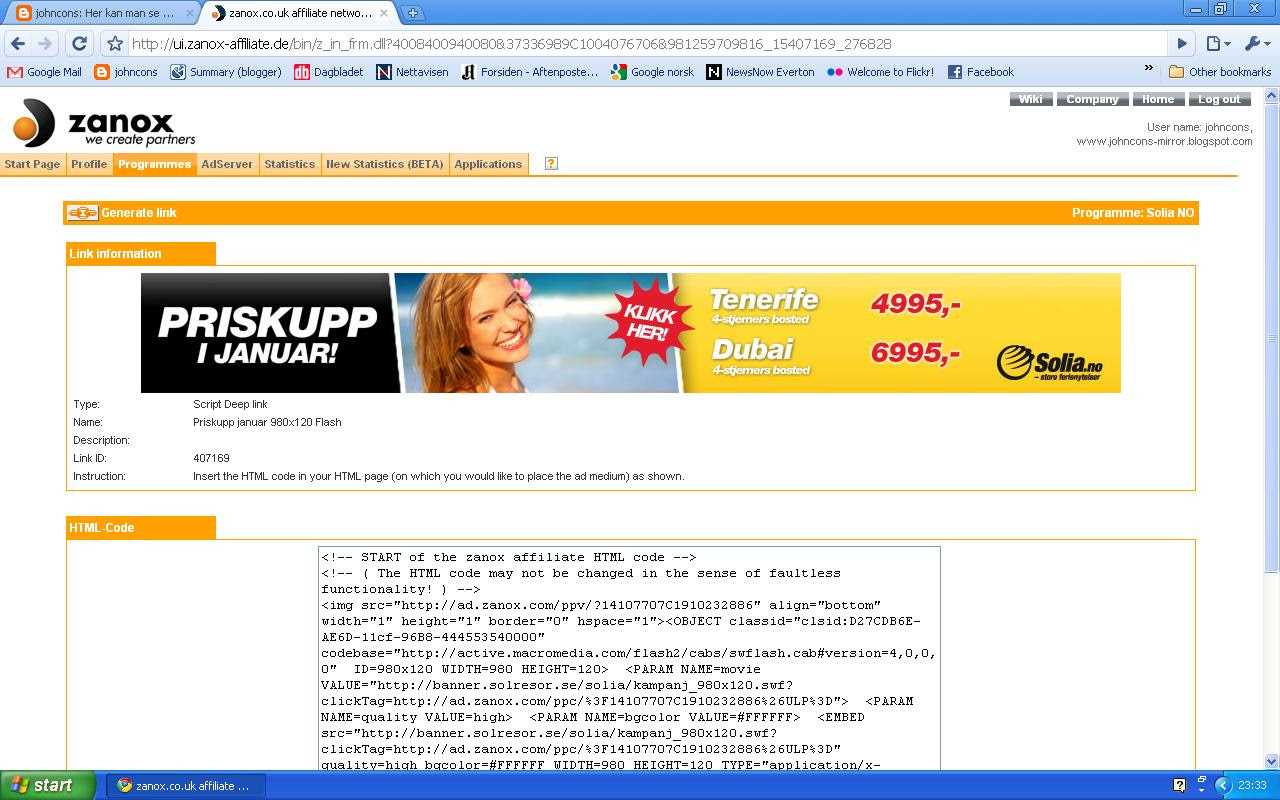Viewport: 1280px width, 800px height.
Task: Open the Windows start button
Action: [x=48, y=785]
